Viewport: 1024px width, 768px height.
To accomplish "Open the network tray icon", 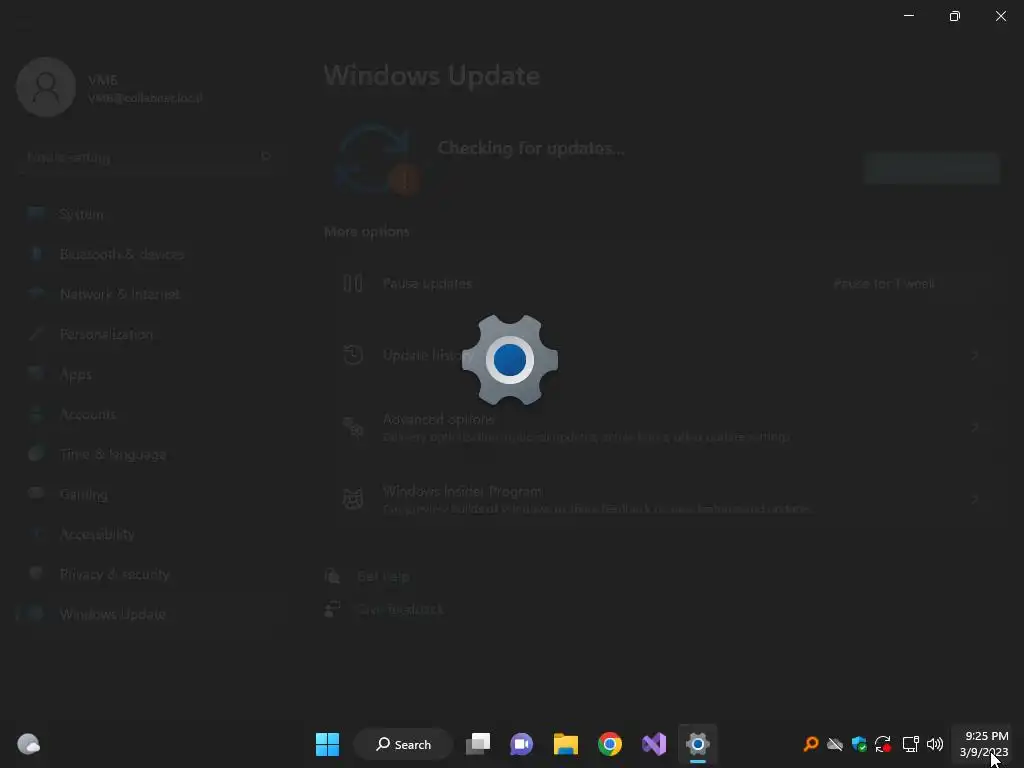I will [910, 744].
